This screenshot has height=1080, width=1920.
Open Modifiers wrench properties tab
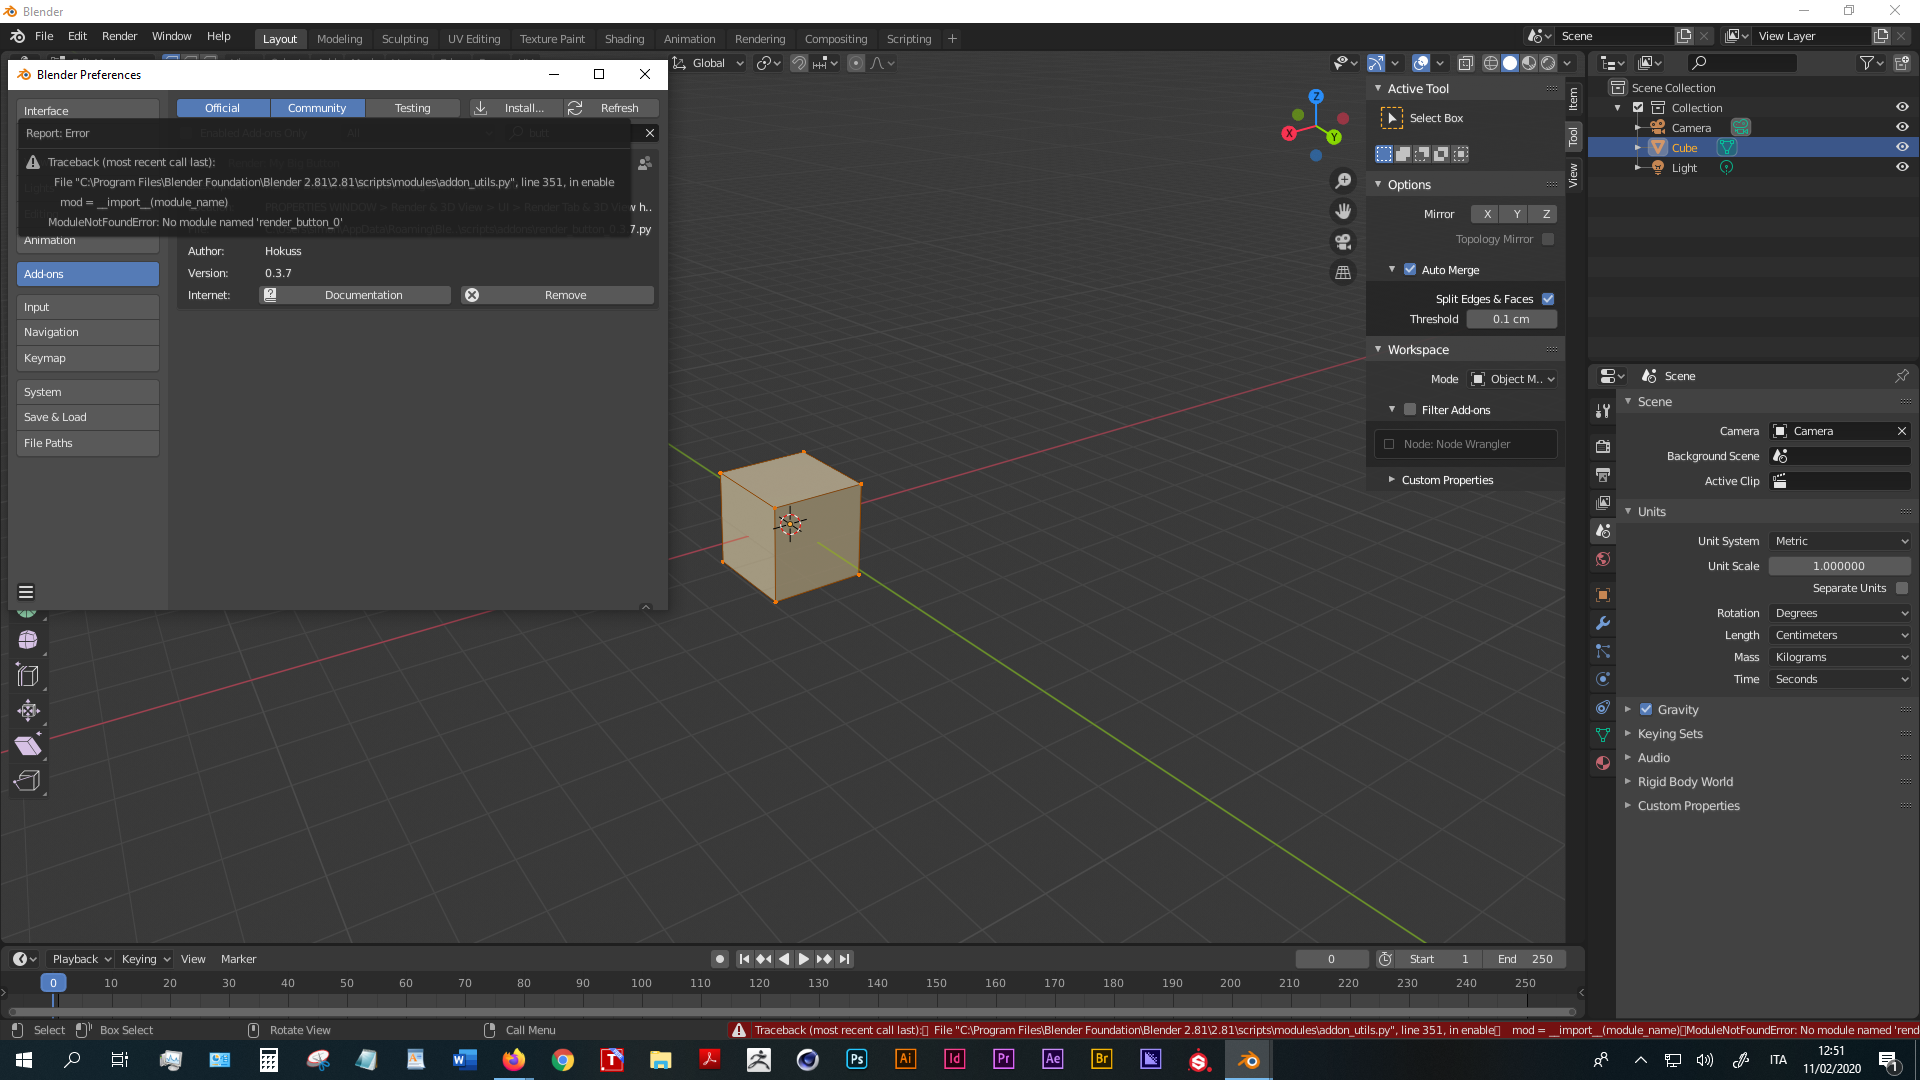click(x=1603, y=623)
